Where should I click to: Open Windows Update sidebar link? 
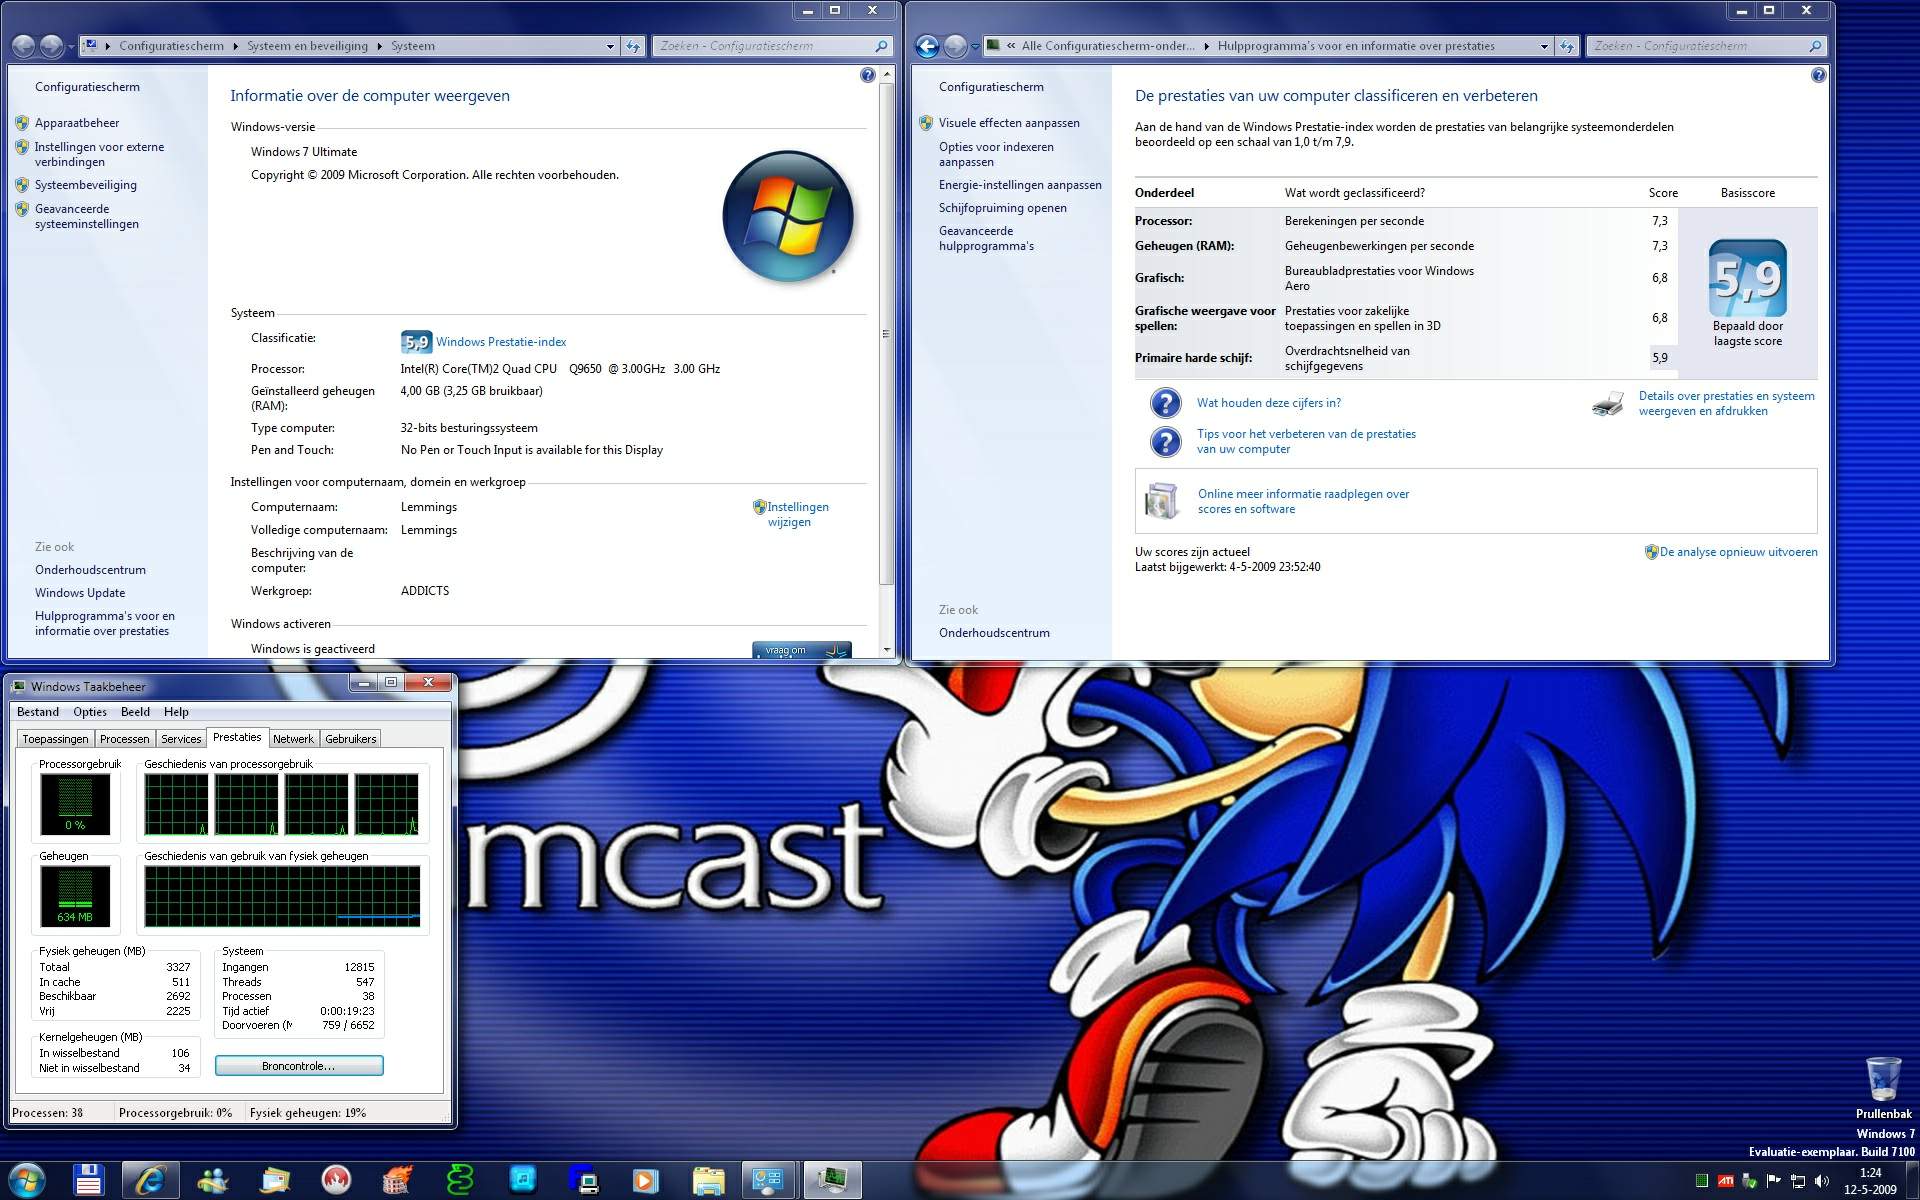80,593
